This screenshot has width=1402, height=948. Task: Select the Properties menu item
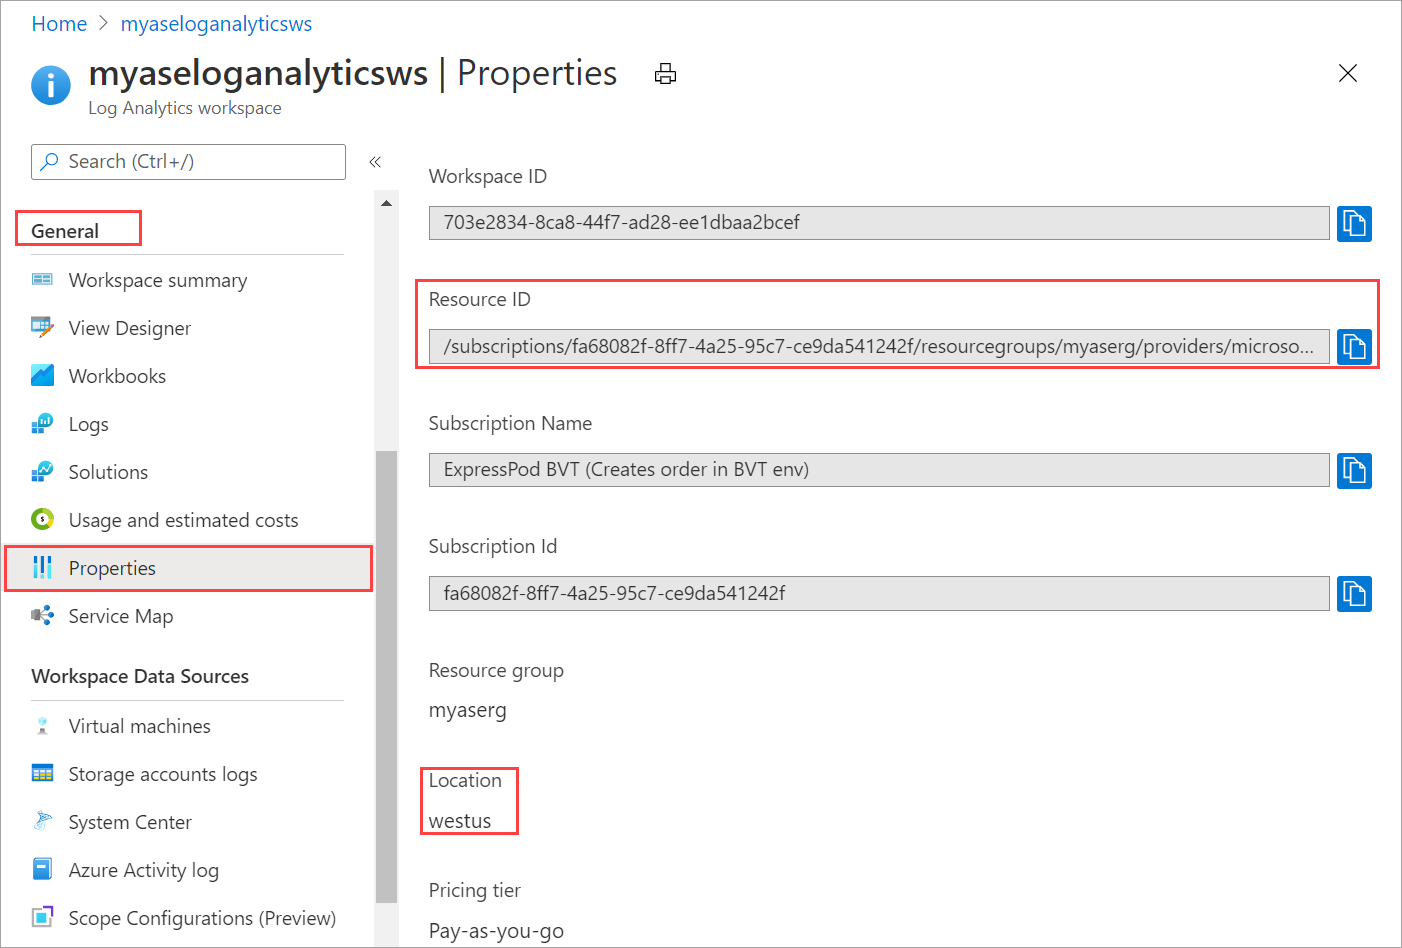pos(112,567)
